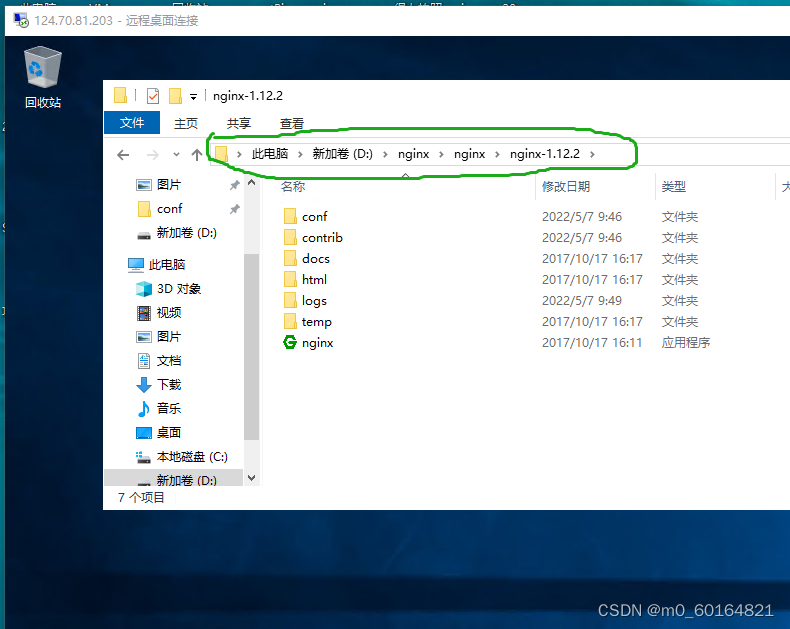
Task: Click the contrib folder name
Action: click(322, 237)
